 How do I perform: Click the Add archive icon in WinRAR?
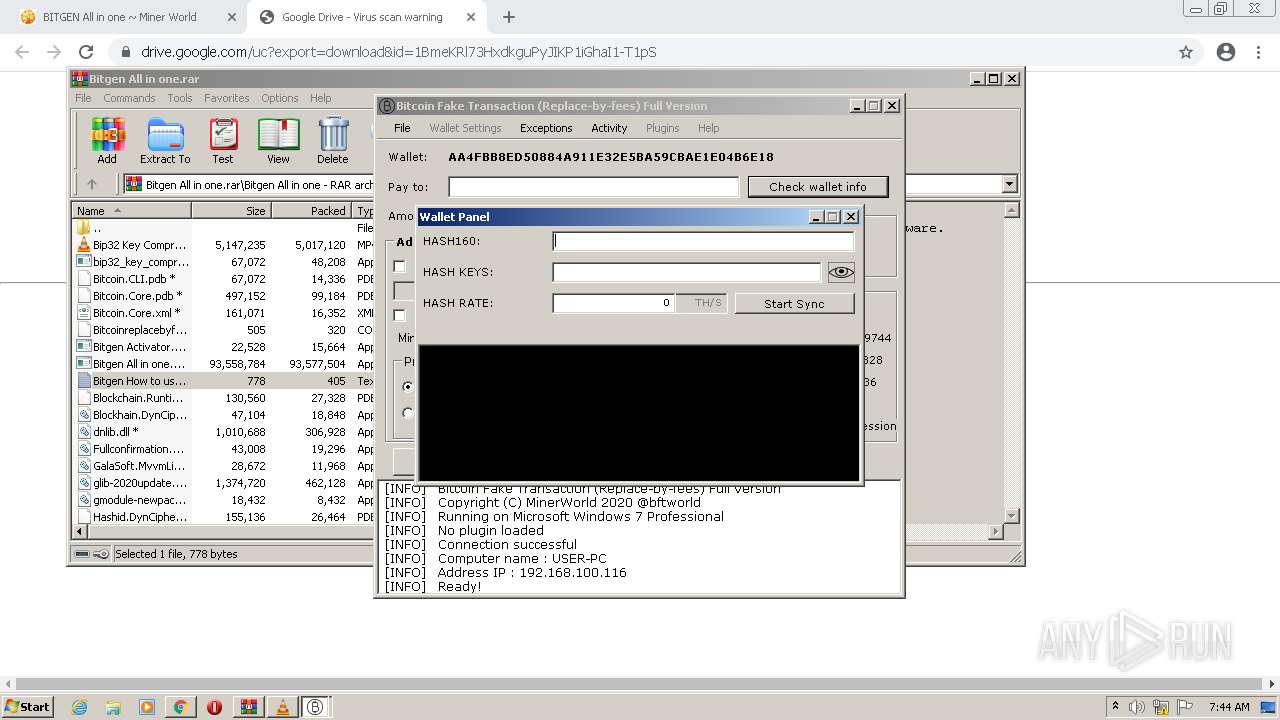pyautogui.click(x=107, y=140)
